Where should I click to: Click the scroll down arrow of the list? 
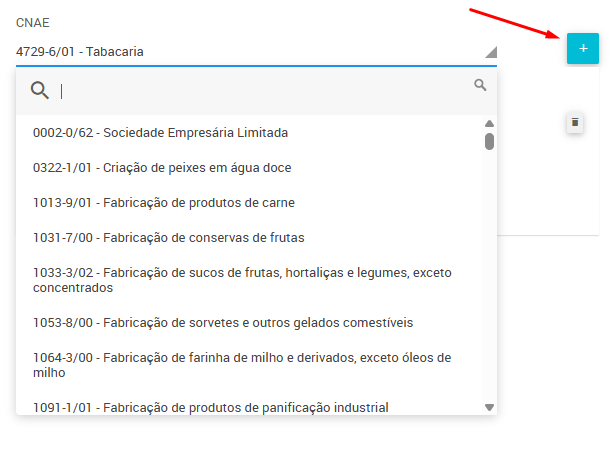click(489, 407)
